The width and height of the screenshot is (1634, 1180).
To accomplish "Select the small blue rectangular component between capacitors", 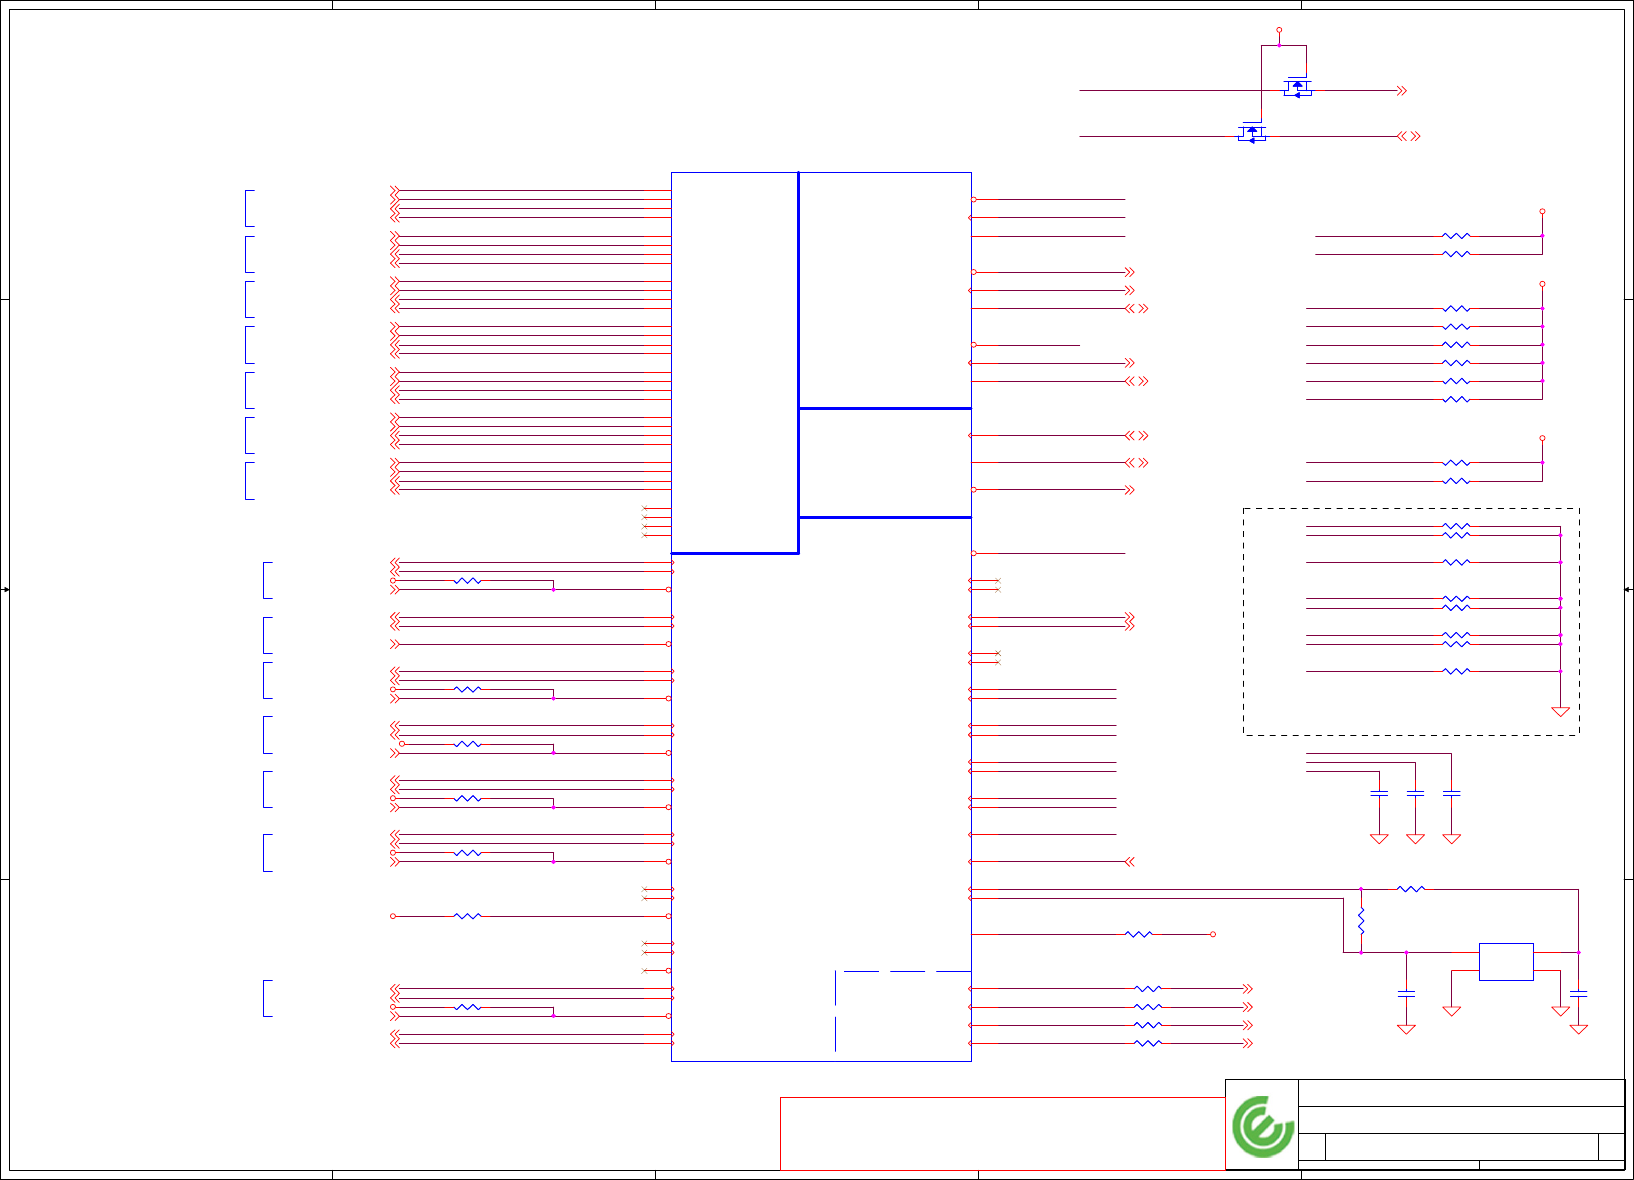I will pos(1506,962).
